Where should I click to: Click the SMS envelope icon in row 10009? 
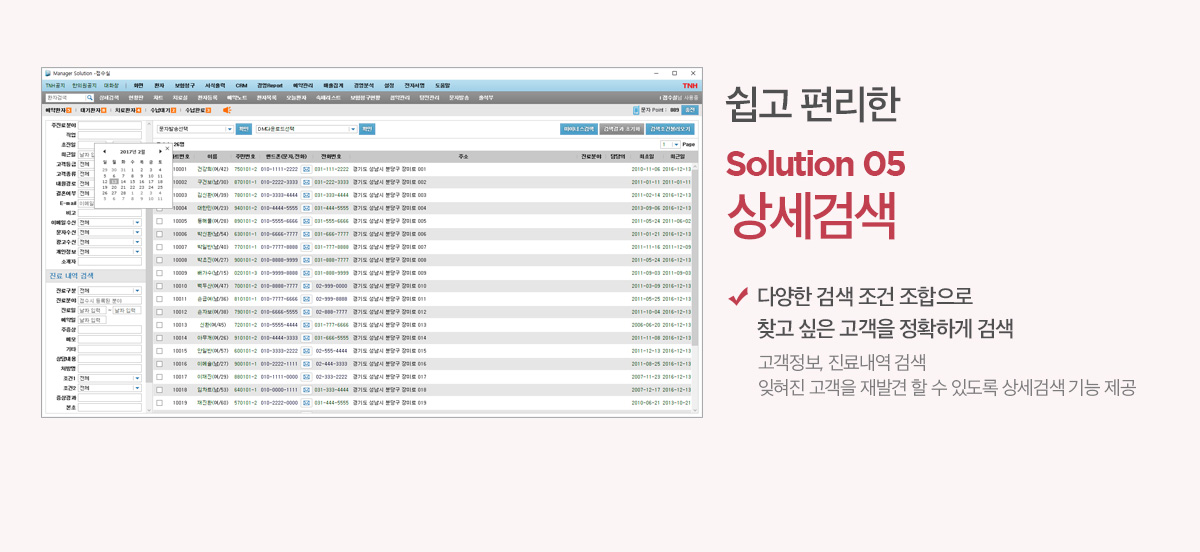pyautogui.click(x=307, y=272)
